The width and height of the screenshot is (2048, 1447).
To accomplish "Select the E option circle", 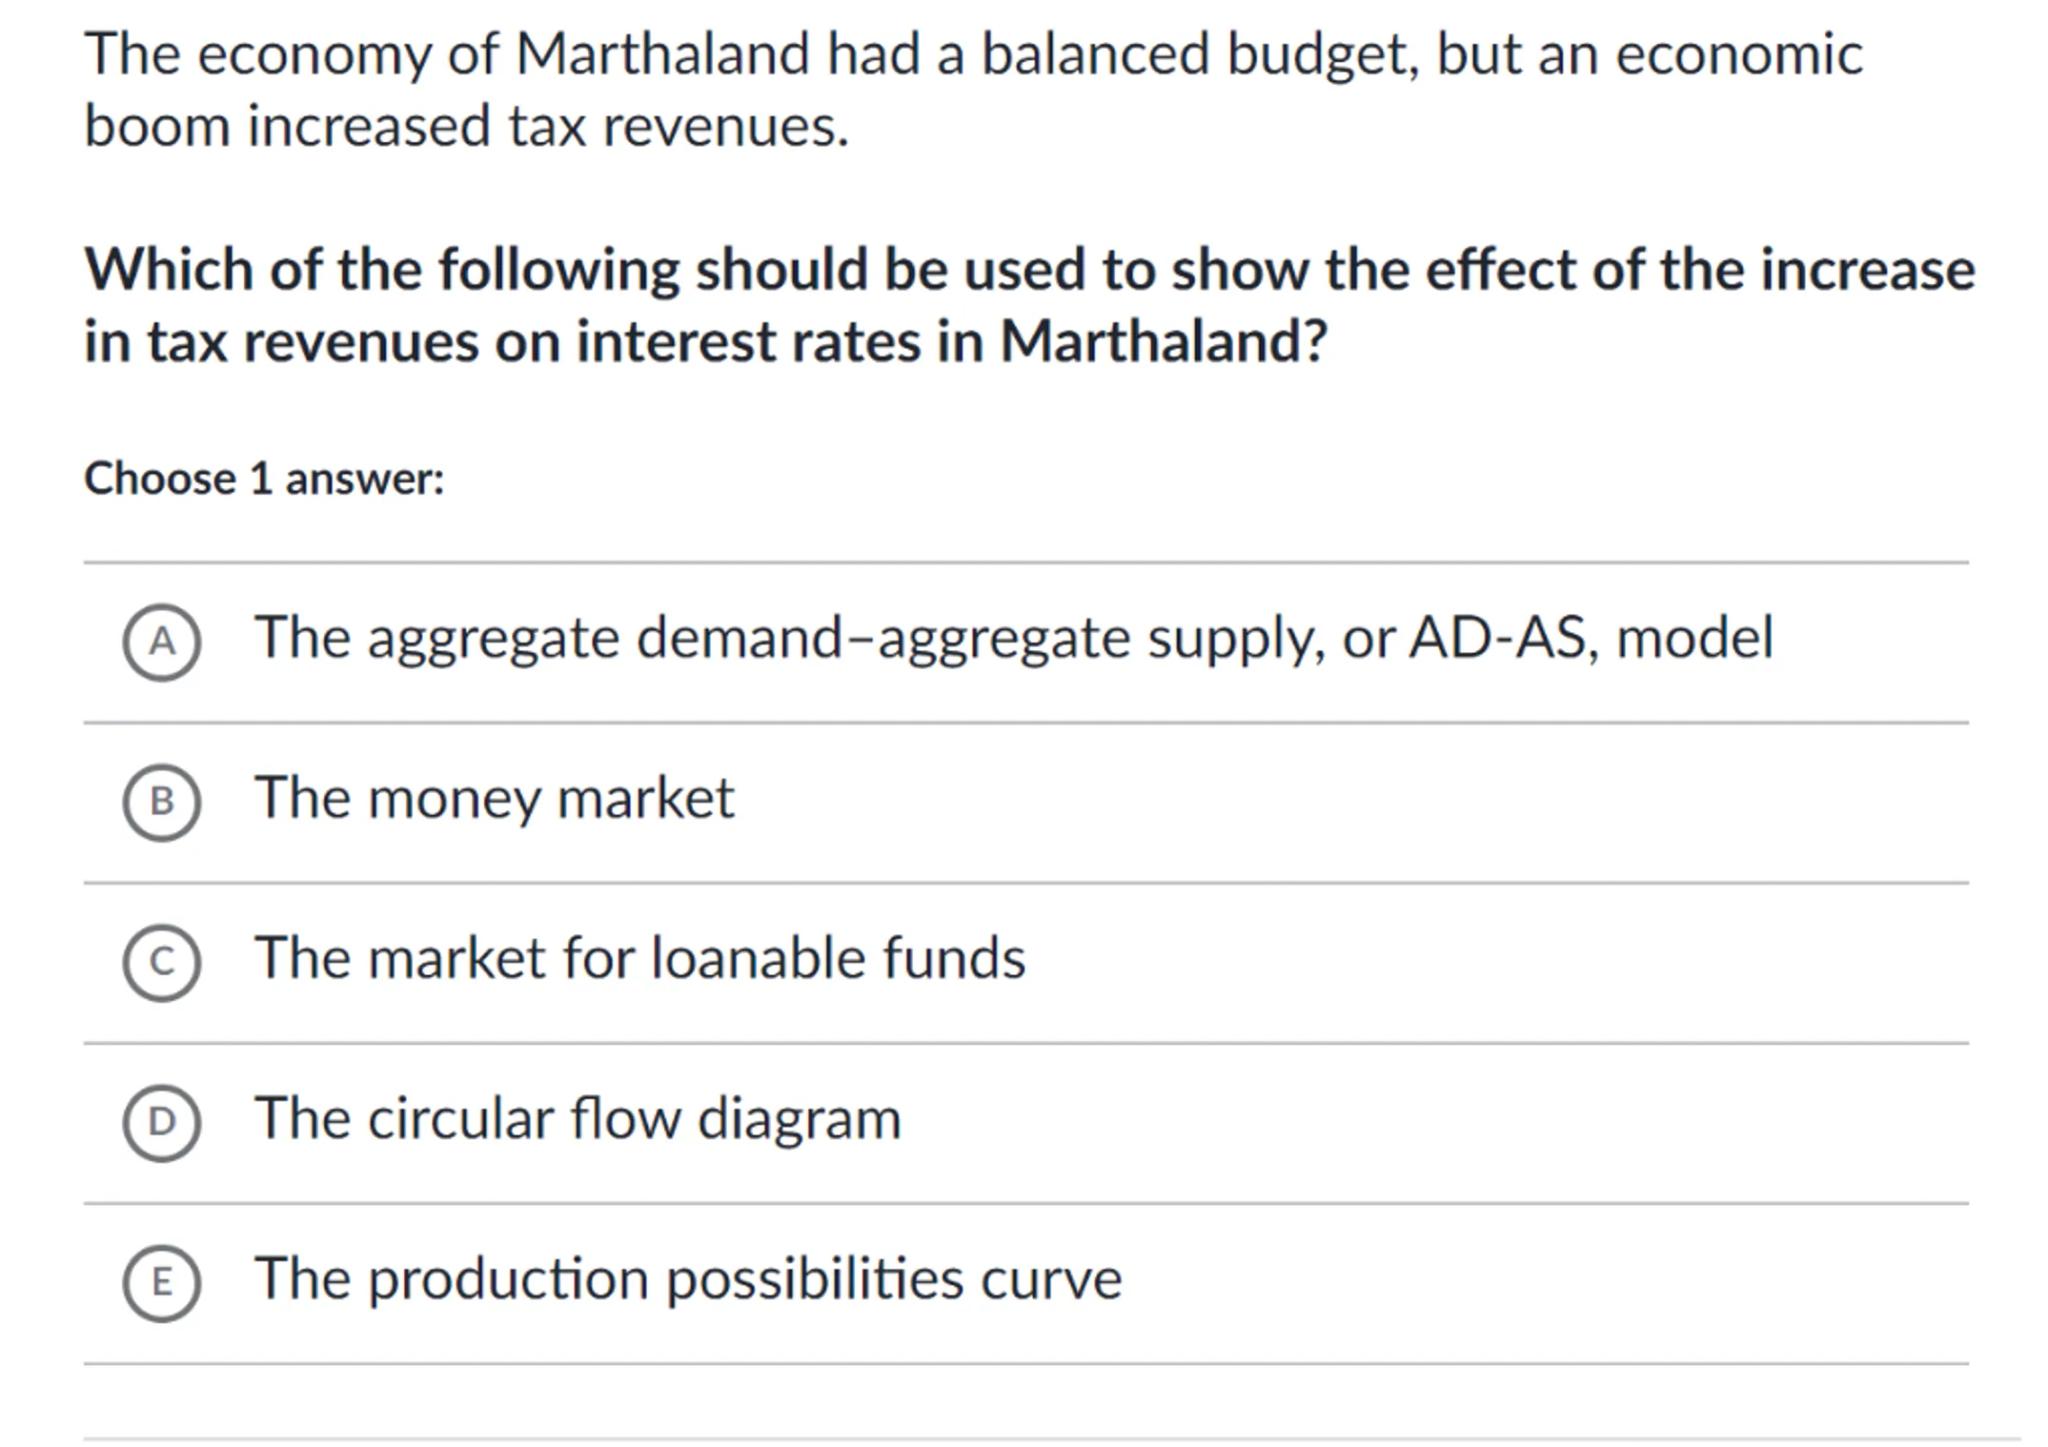I will click(161, 1282).
